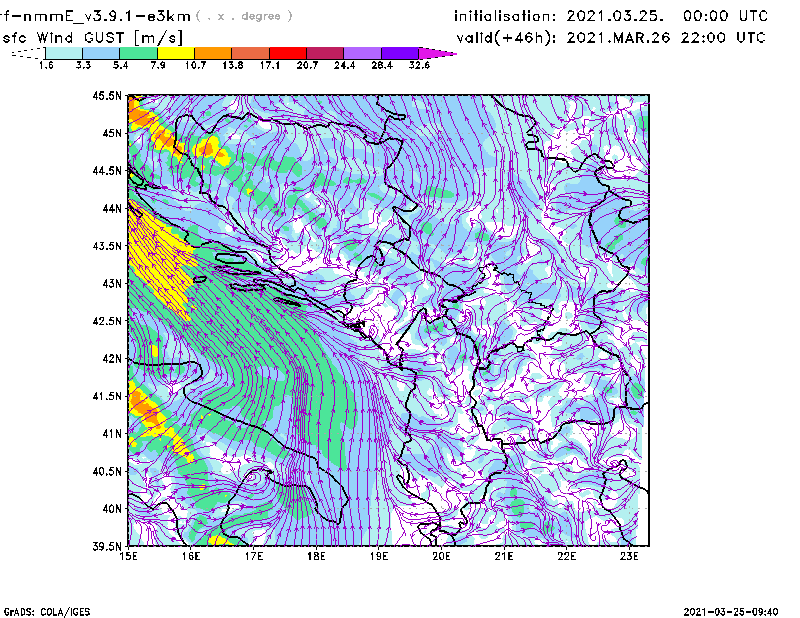
Task: Click the '42.5N' latitude label
Action: (107, 321)
